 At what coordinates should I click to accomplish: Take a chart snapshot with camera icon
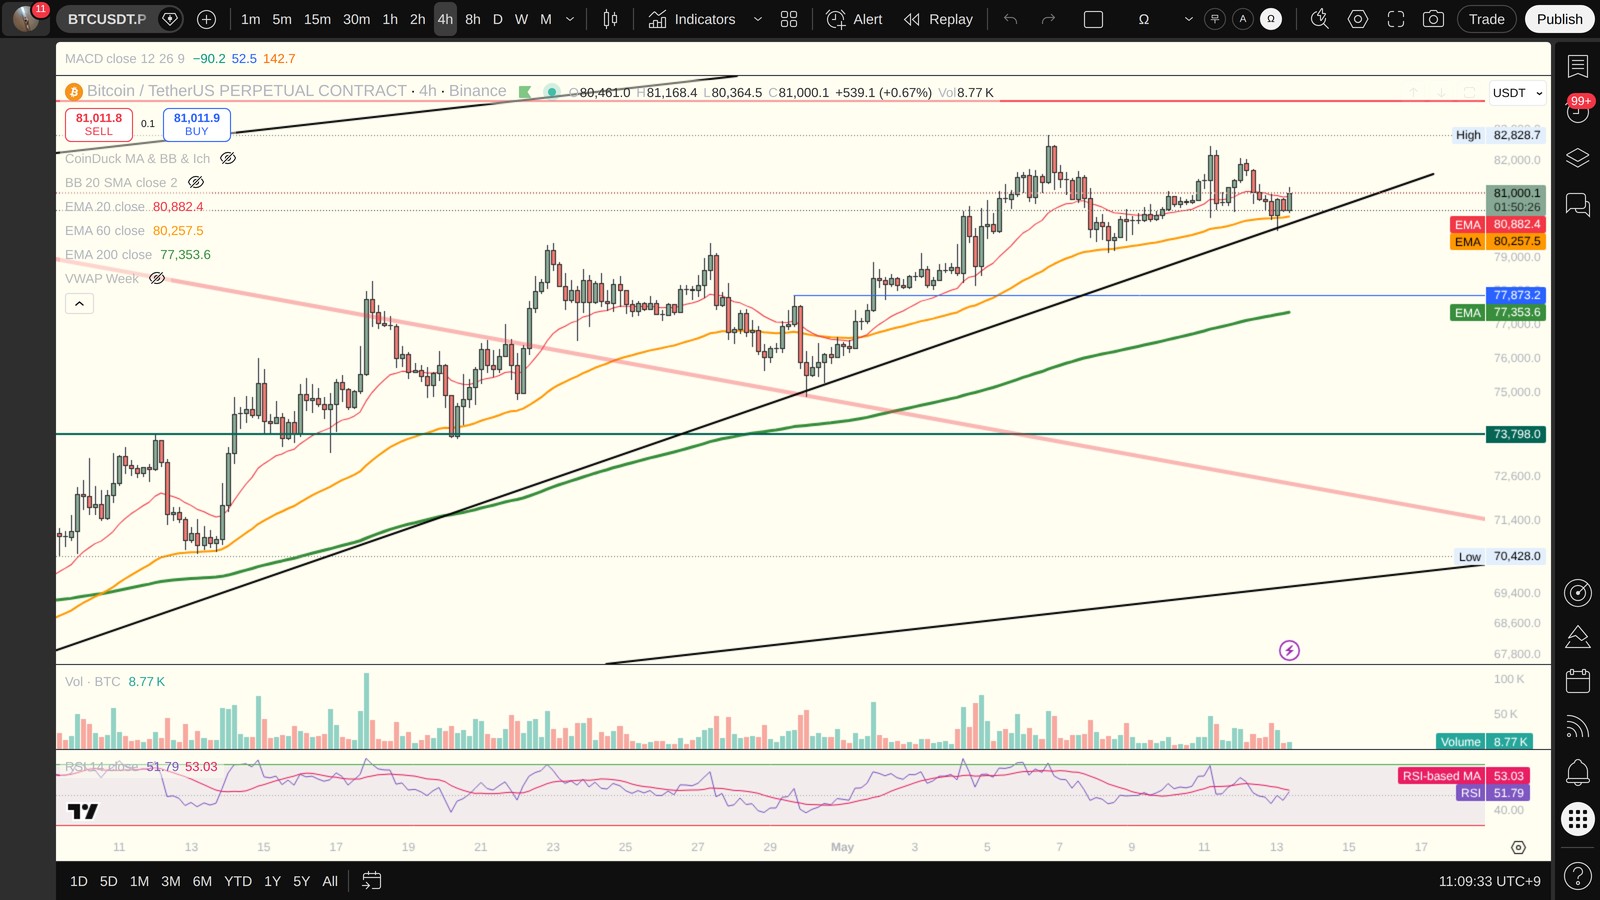point(1433,19)
